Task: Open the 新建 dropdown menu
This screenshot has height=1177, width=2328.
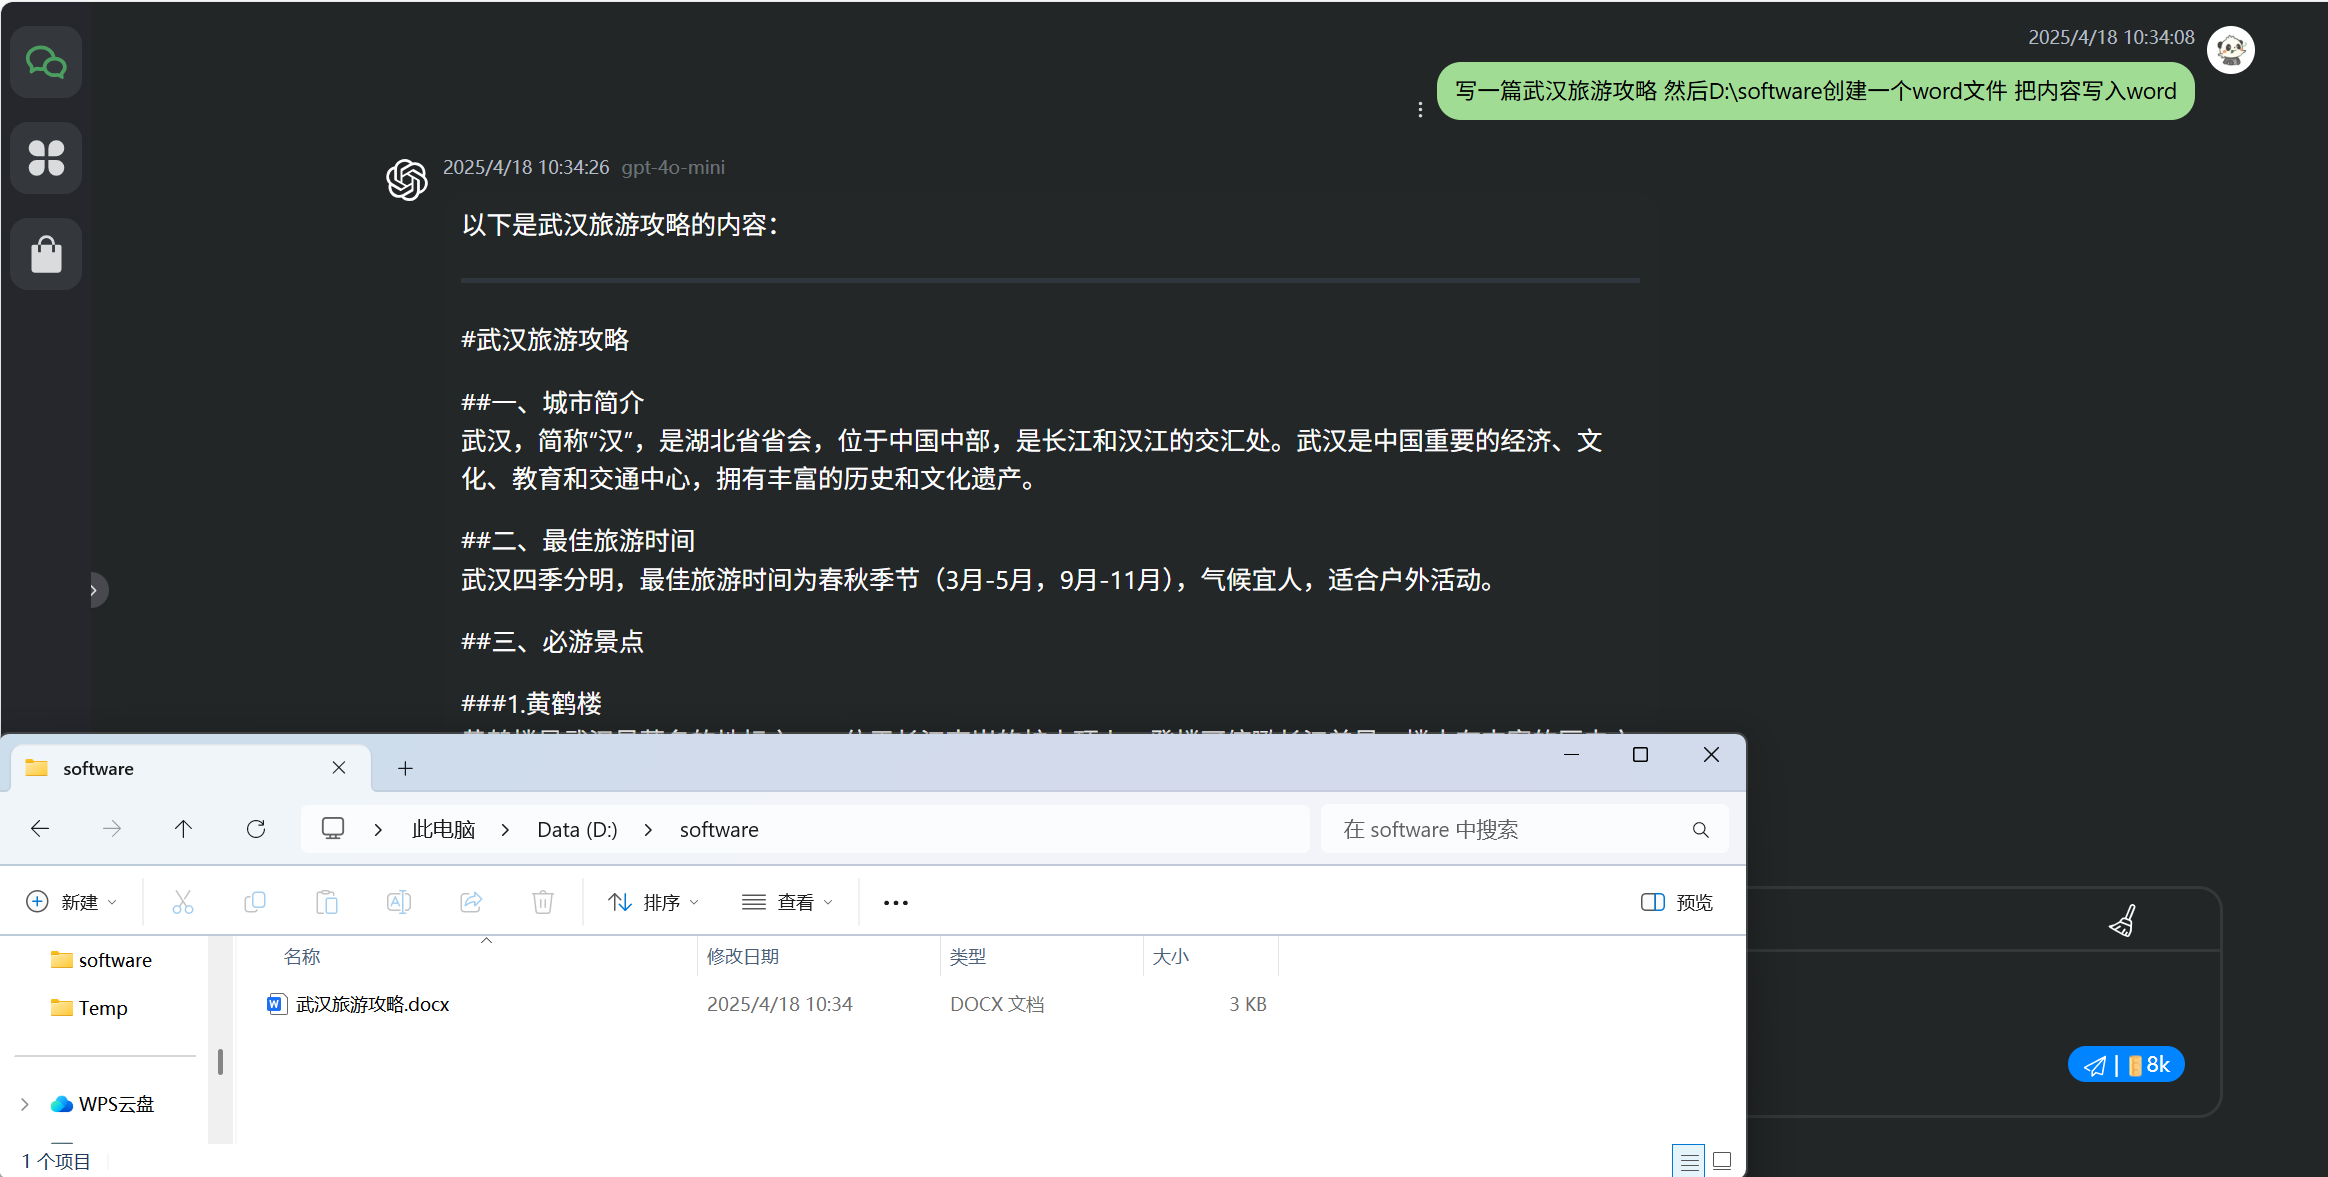Action: pyautogui.click(x=71, y=902)
